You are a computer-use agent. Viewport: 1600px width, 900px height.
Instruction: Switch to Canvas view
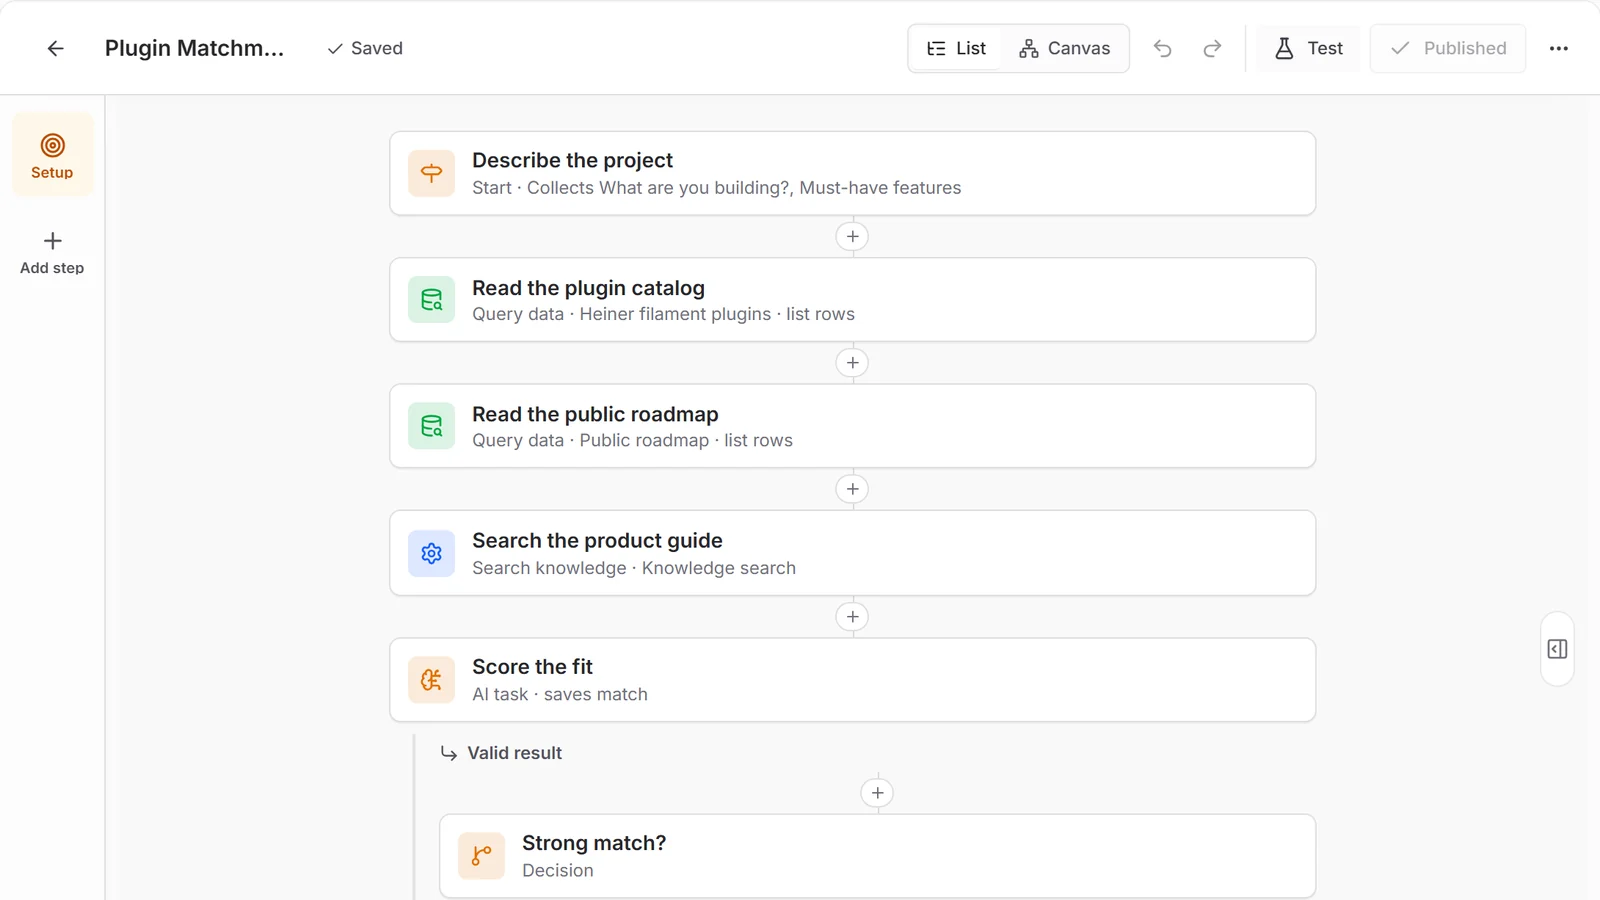(1065, 48)
